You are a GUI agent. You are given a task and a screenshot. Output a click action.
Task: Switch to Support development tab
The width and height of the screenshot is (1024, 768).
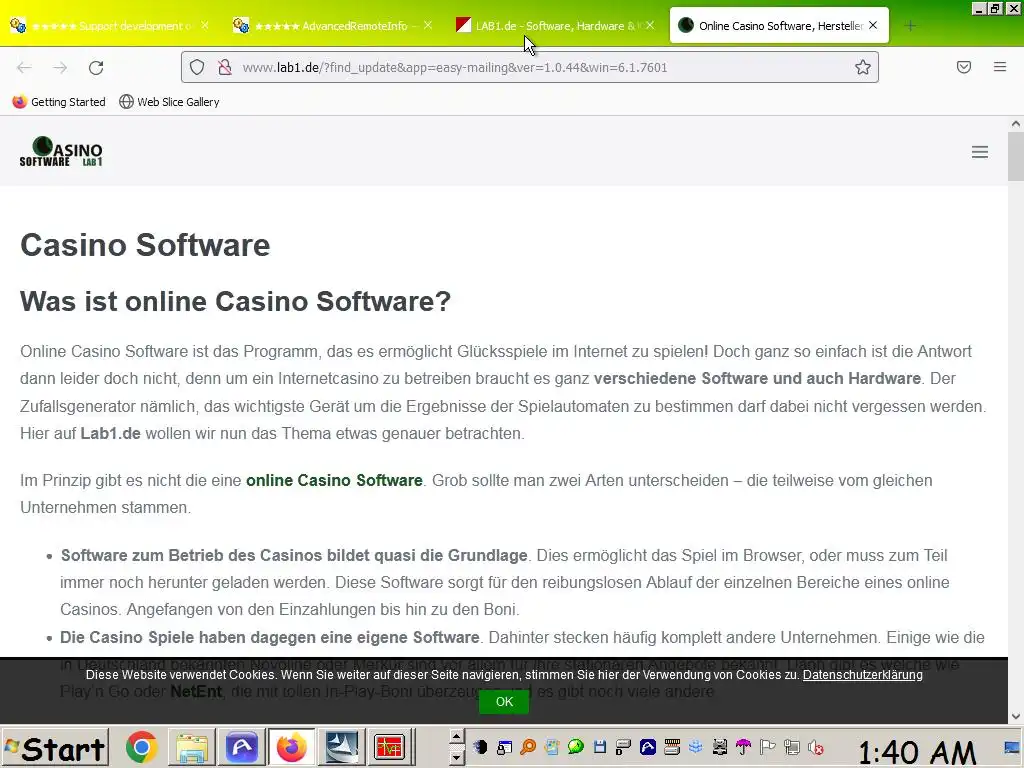pos(110,25)
